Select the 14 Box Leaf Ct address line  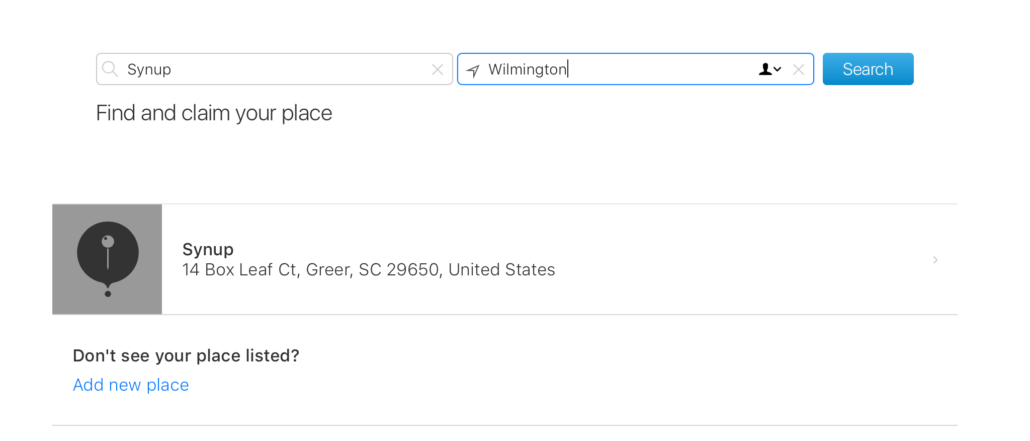(x=369, y=269)
